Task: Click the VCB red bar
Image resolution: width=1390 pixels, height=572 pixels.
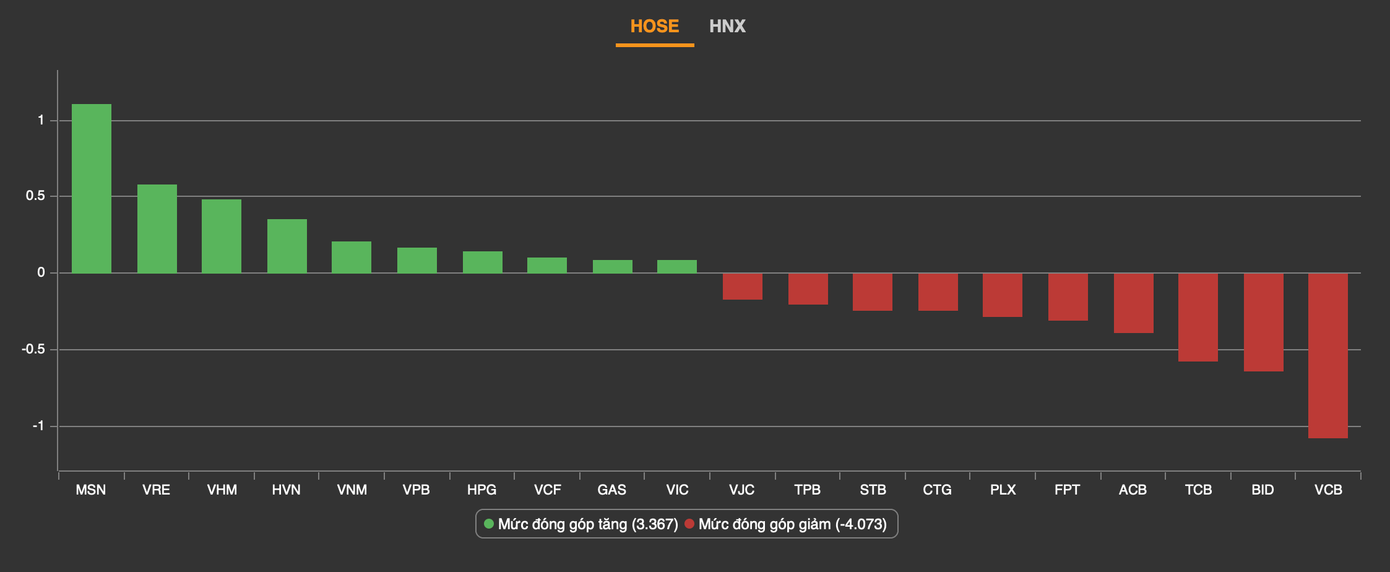Action: pyautogui.click(x=1327, y=355)
